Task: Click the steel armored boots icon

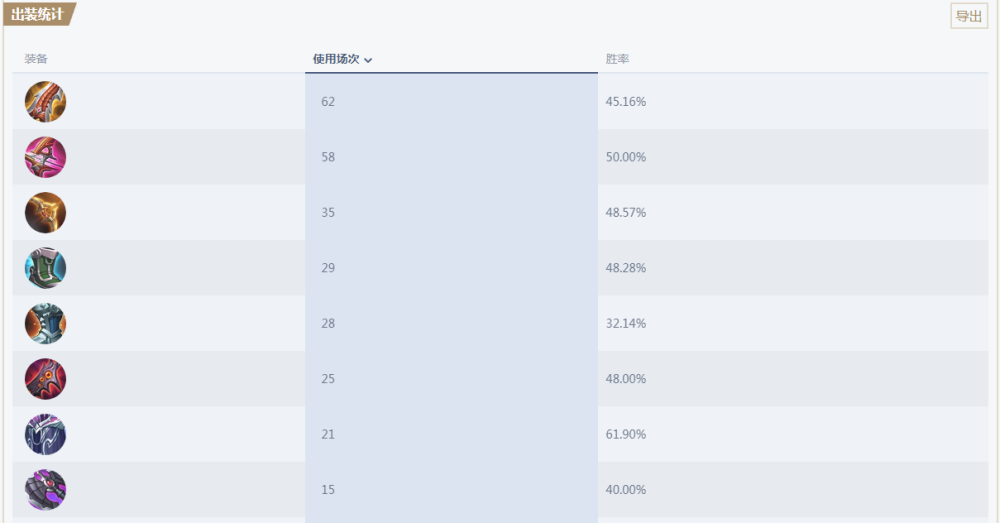Action: (x=45, y=323)
